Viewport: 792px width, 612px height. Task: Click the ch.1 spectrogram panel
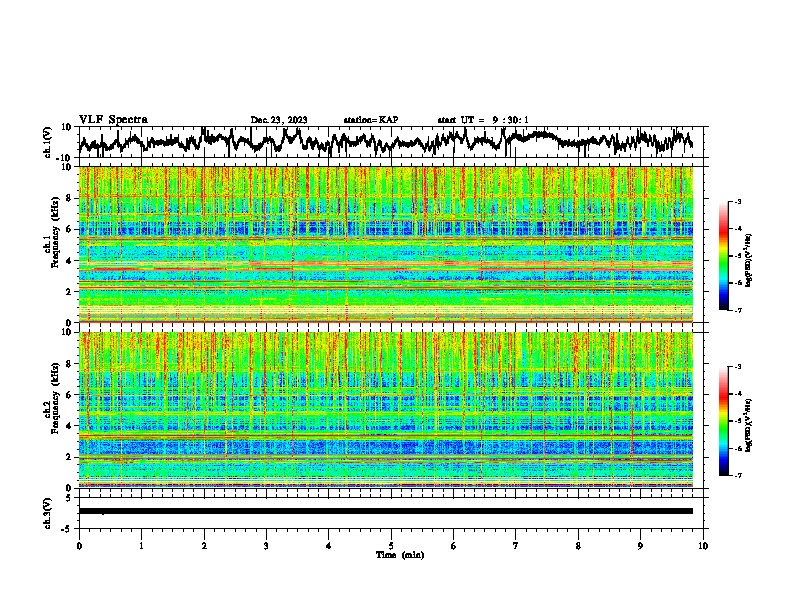tap(386, 244)
